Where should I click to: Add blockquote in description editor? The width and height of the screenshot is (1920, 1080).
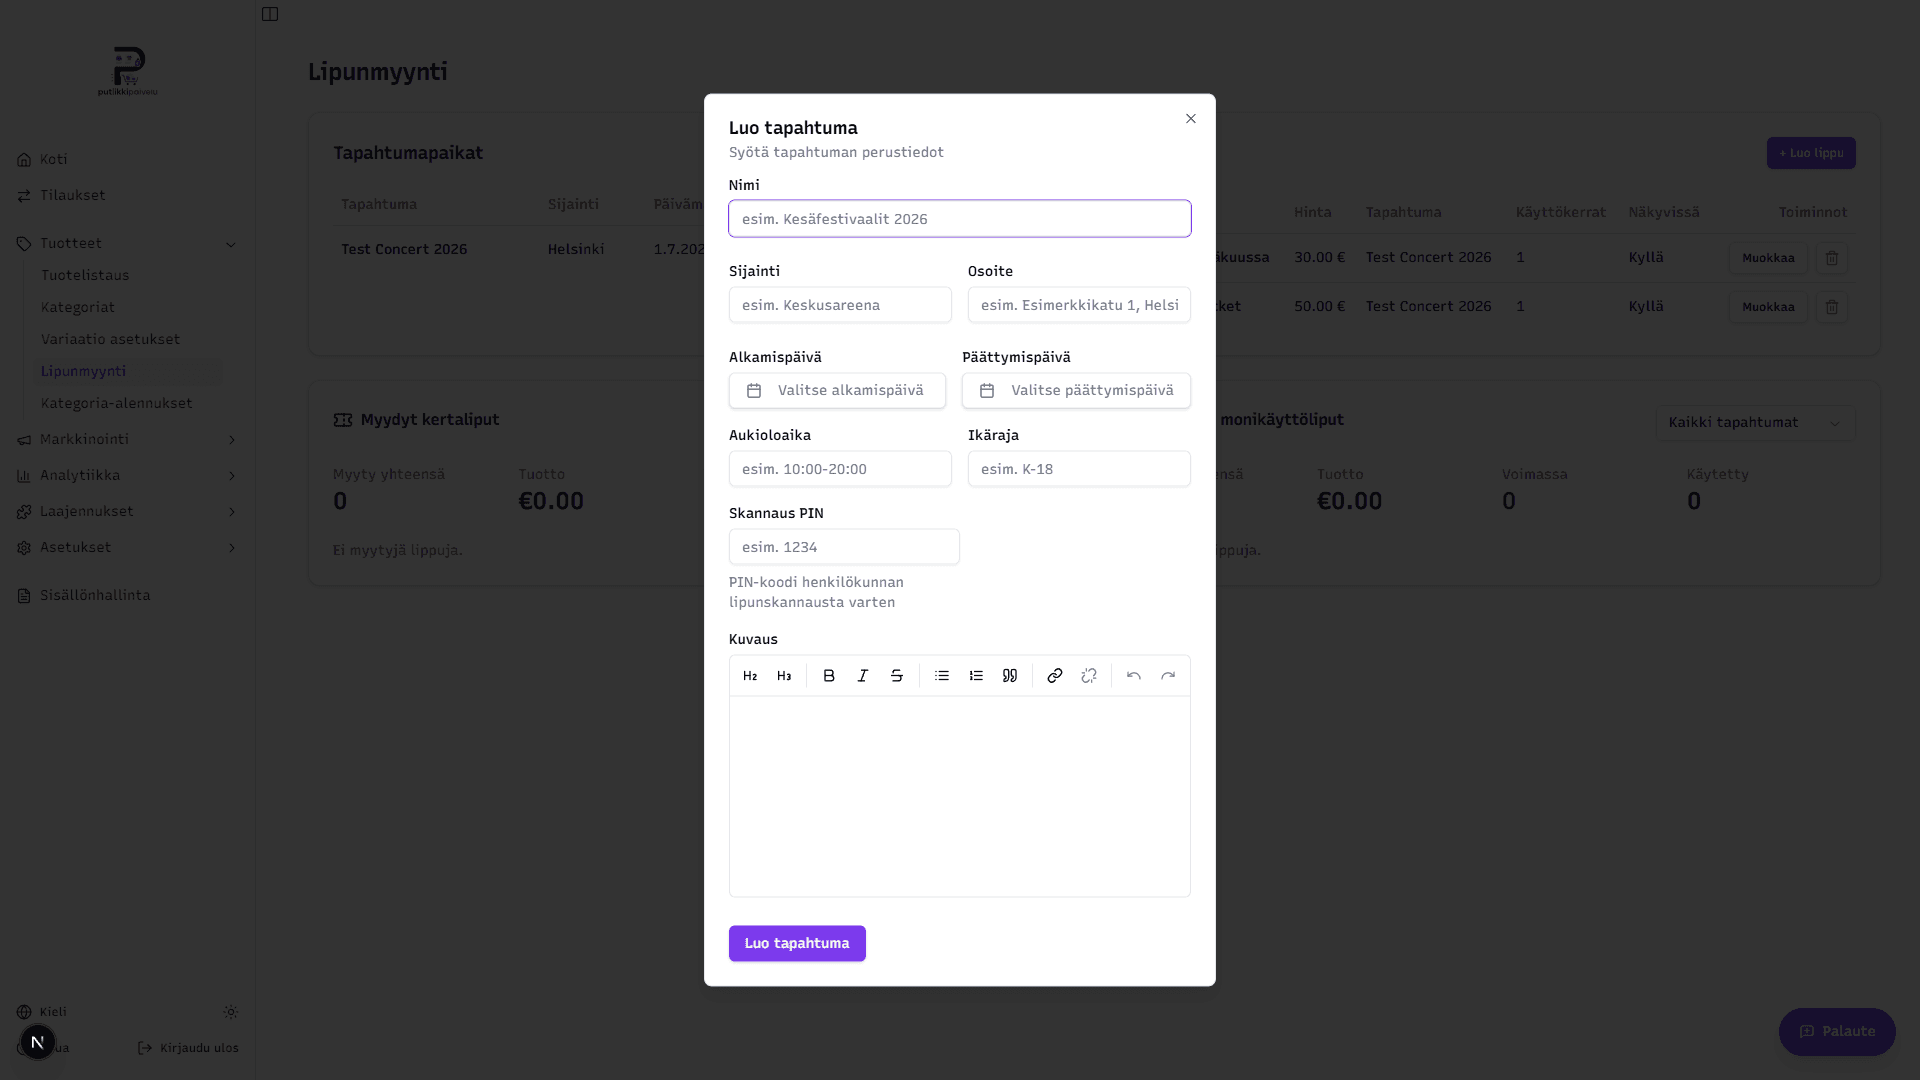(1010, 676)
